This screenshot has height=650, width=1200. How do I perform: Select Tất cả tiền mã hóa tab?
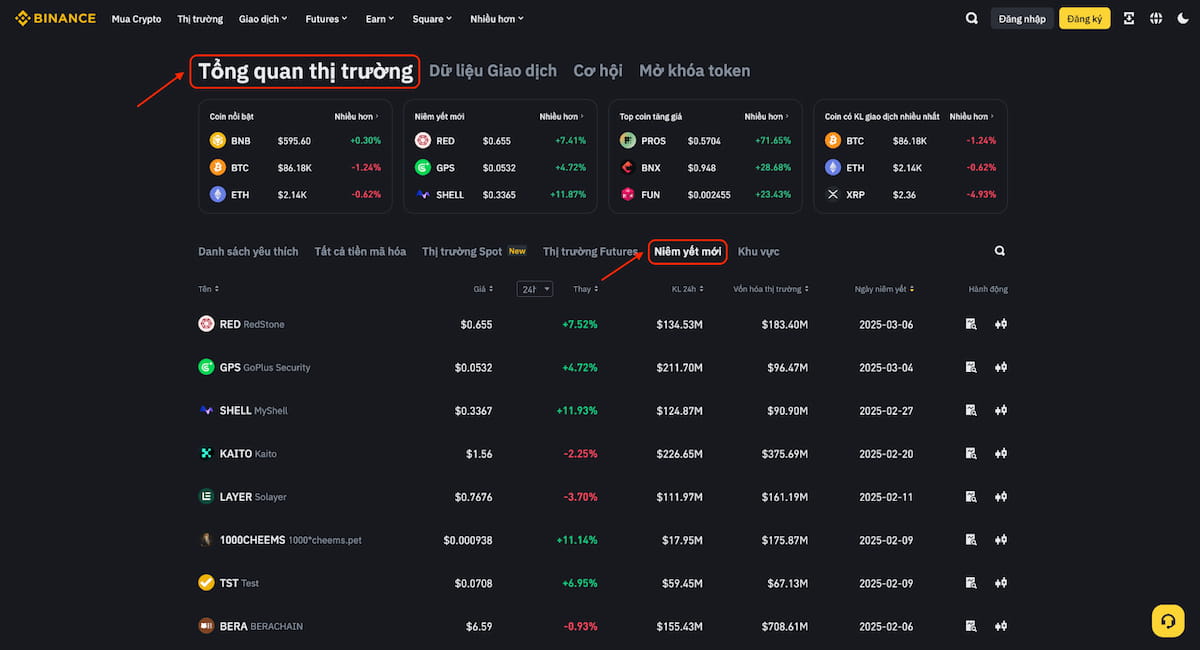click(x=360, y=252)
